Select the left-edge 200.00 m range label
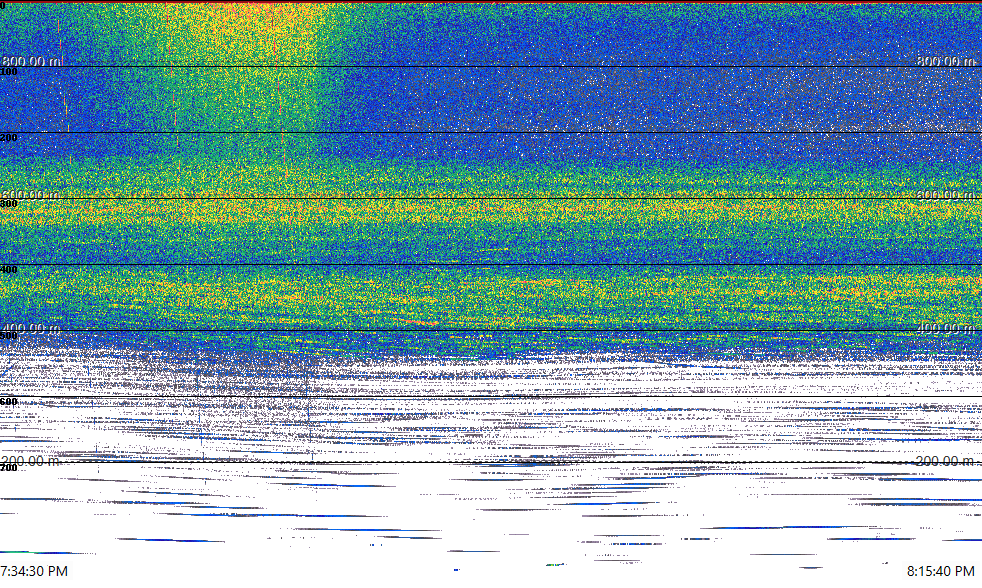This screenshot has width=982, height=588. [31, 461]
